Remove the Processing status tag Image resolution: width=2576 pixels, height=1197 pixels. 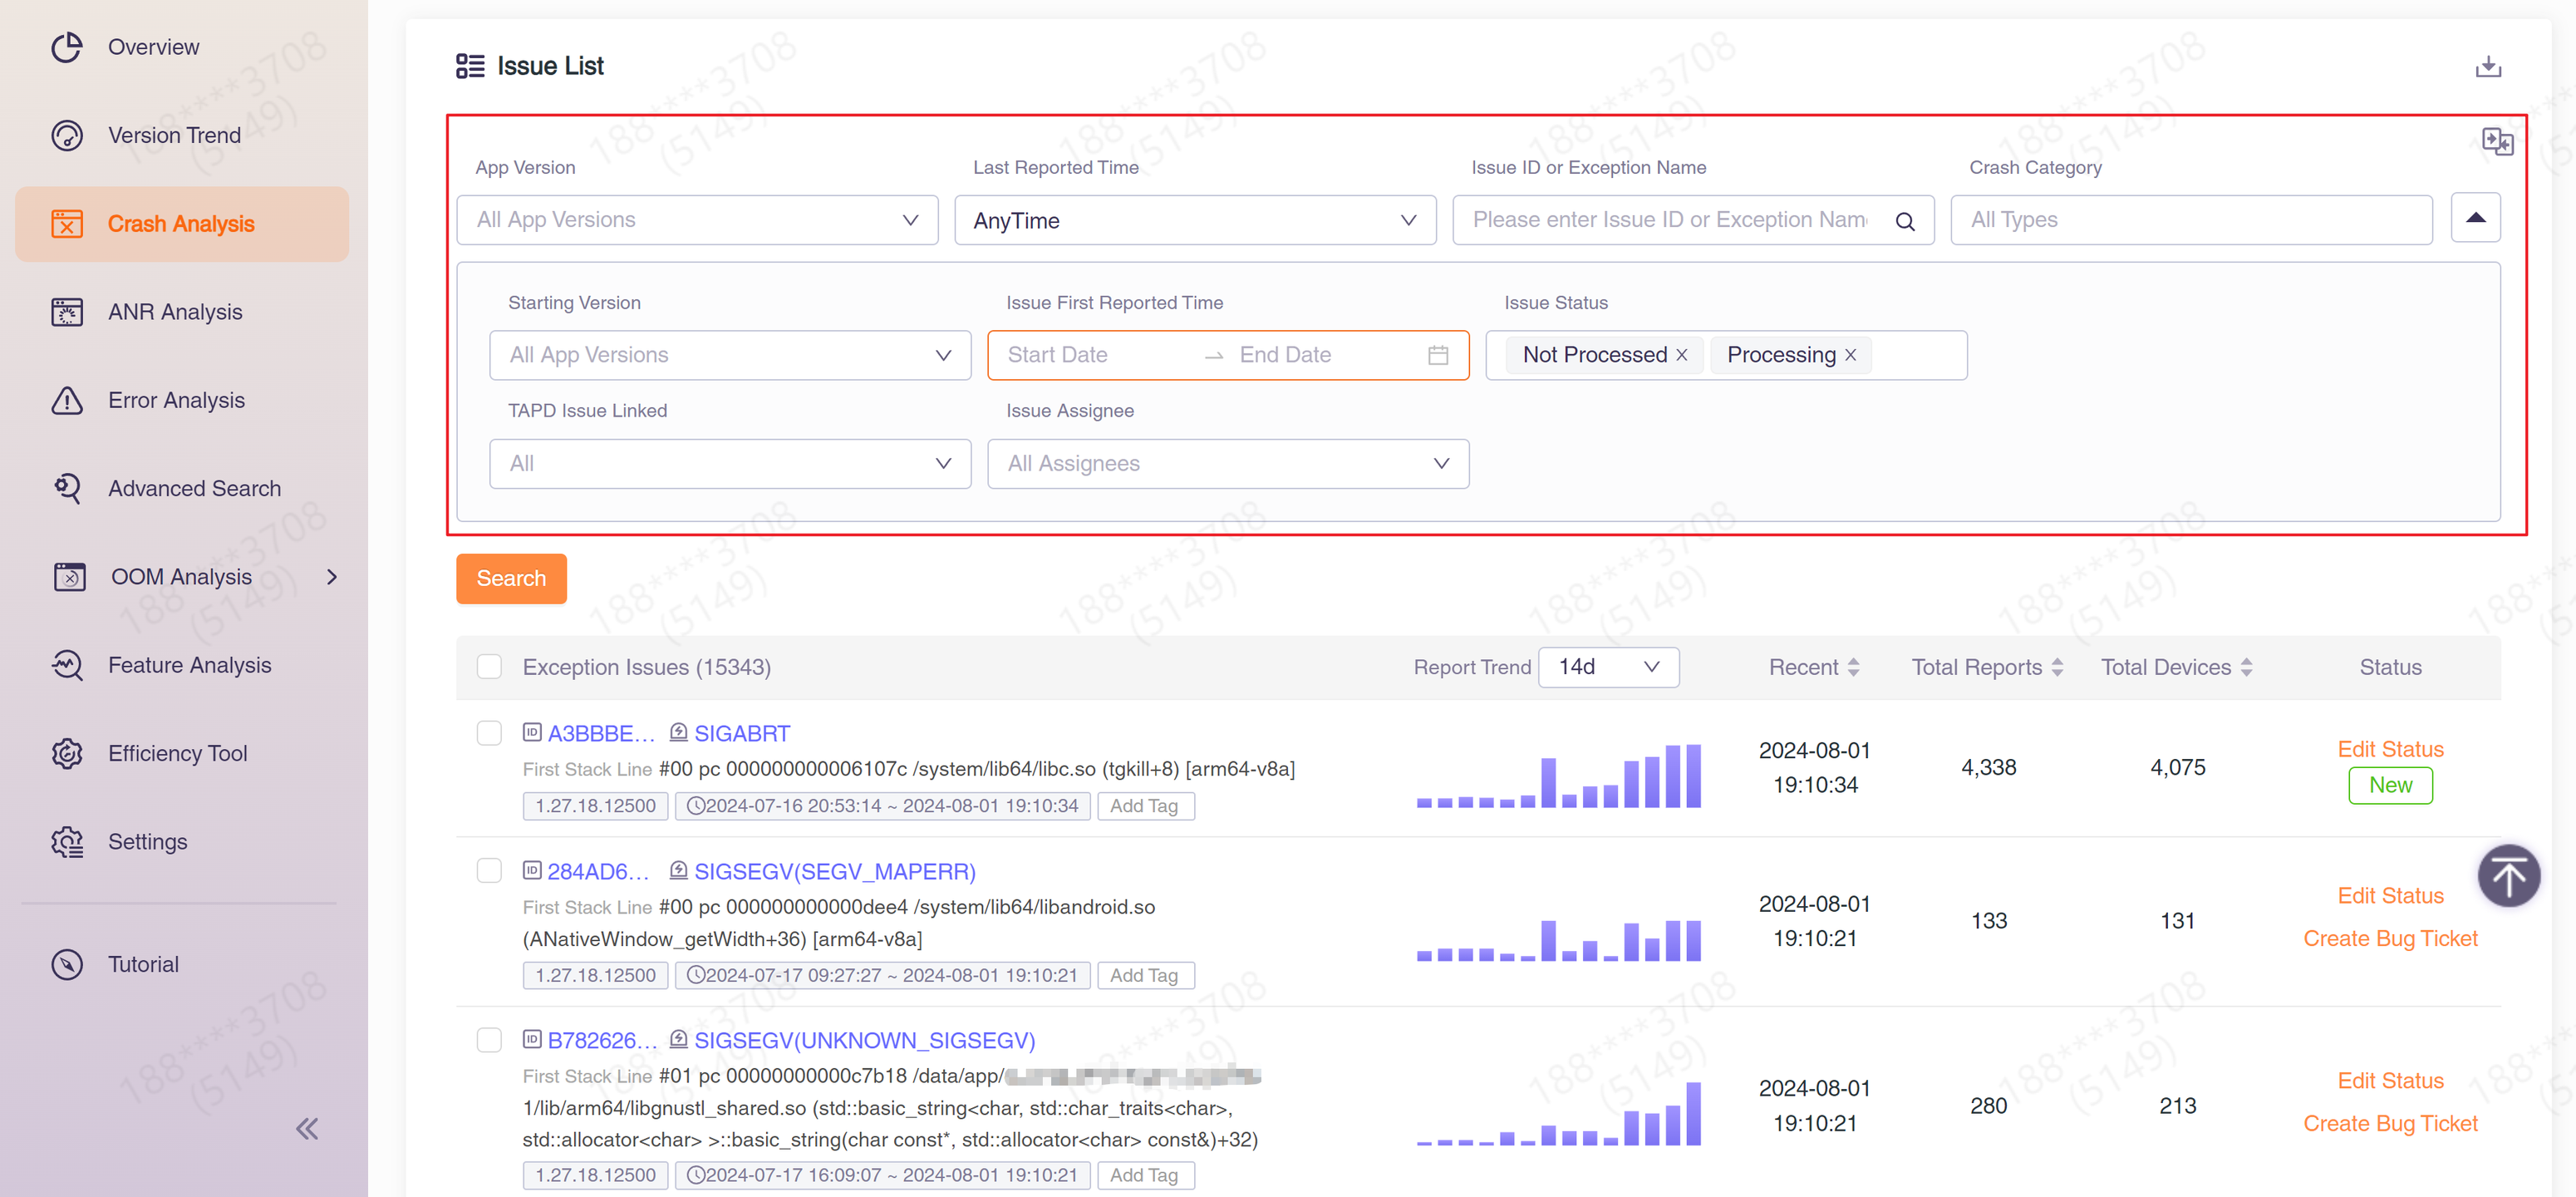1850,355
